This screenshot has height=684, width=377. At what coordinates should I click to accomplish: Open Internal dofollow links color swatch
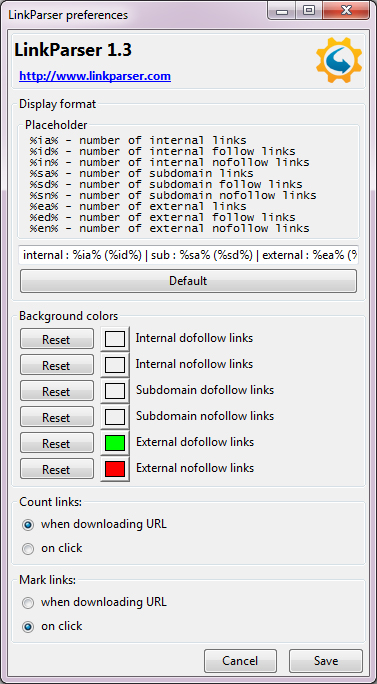click(x=115, y=339)
